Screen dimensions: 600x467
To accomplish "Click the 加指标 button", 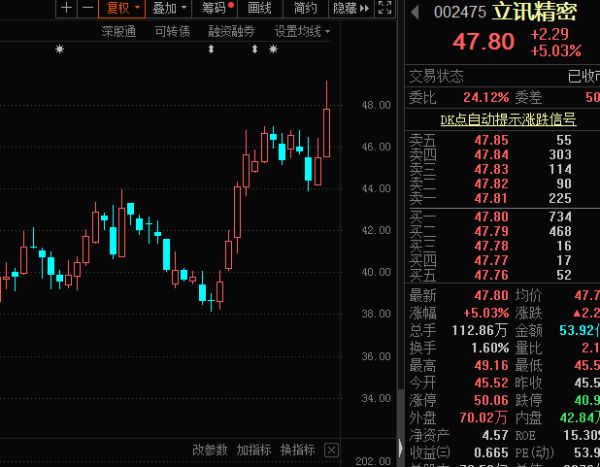I will 254,450.
